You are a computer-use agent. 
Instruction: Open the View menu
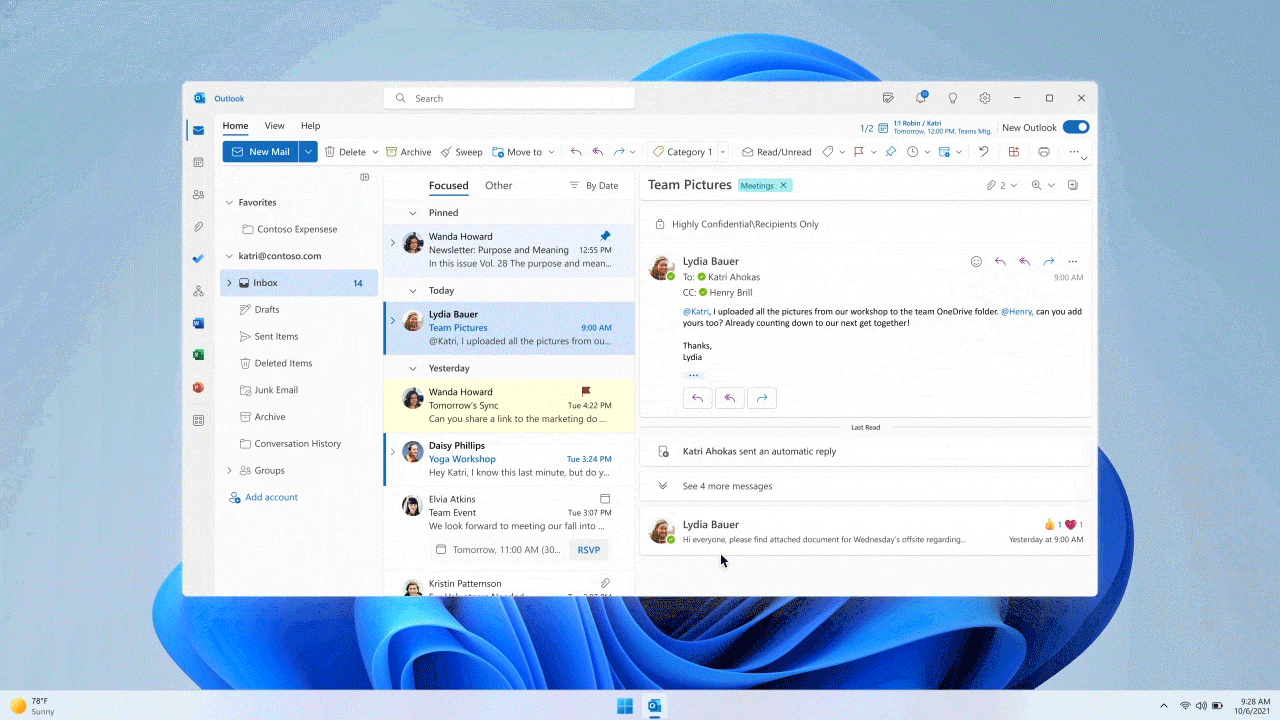click(x=274, y=125)
